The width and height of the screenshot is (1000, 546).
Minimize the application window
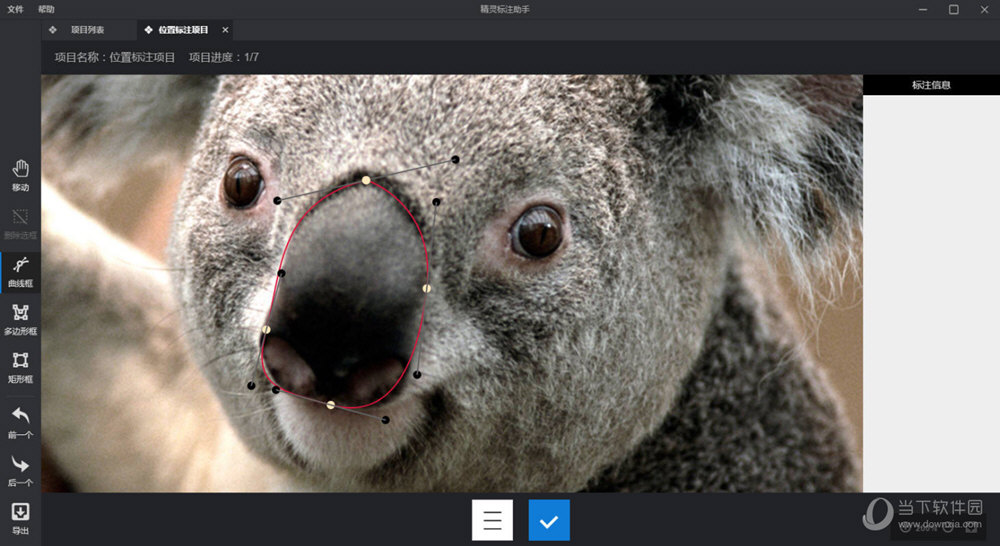(x=923, y=10)
